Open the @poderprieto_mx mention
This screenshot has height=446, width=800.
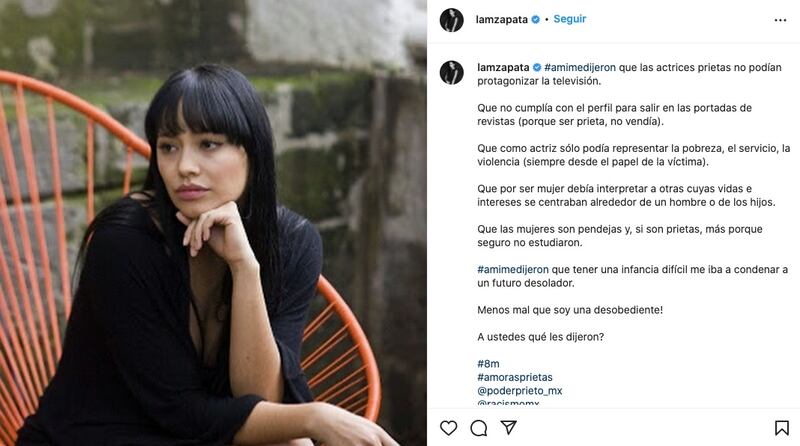(519, 391)
